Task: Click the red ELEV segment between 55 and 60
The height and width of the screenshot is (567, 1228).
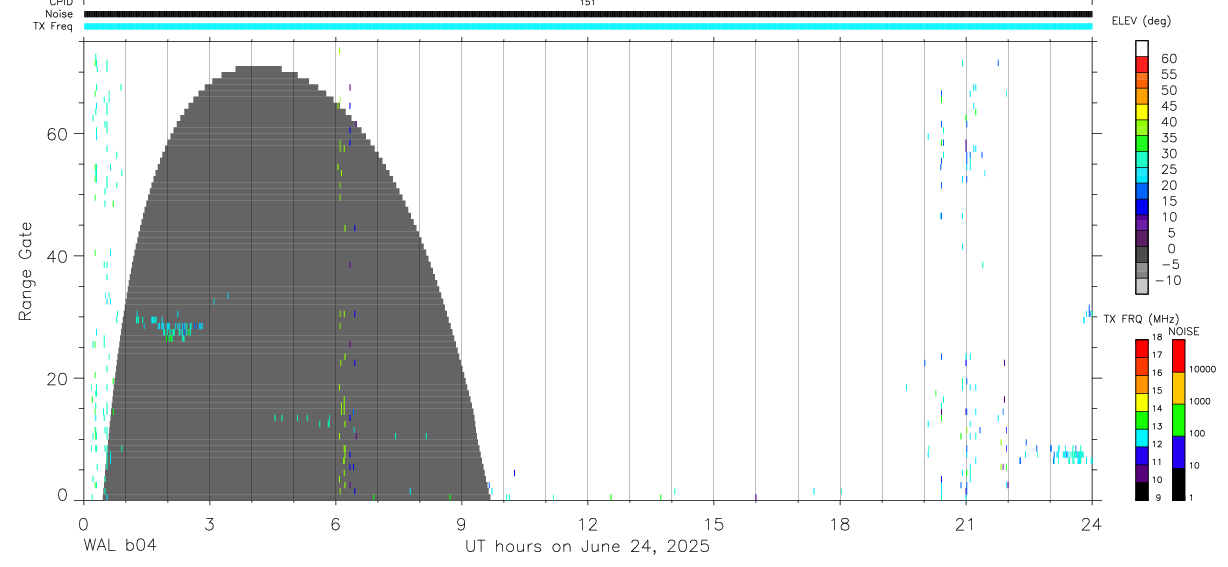Action: (x=1142, y=66)
